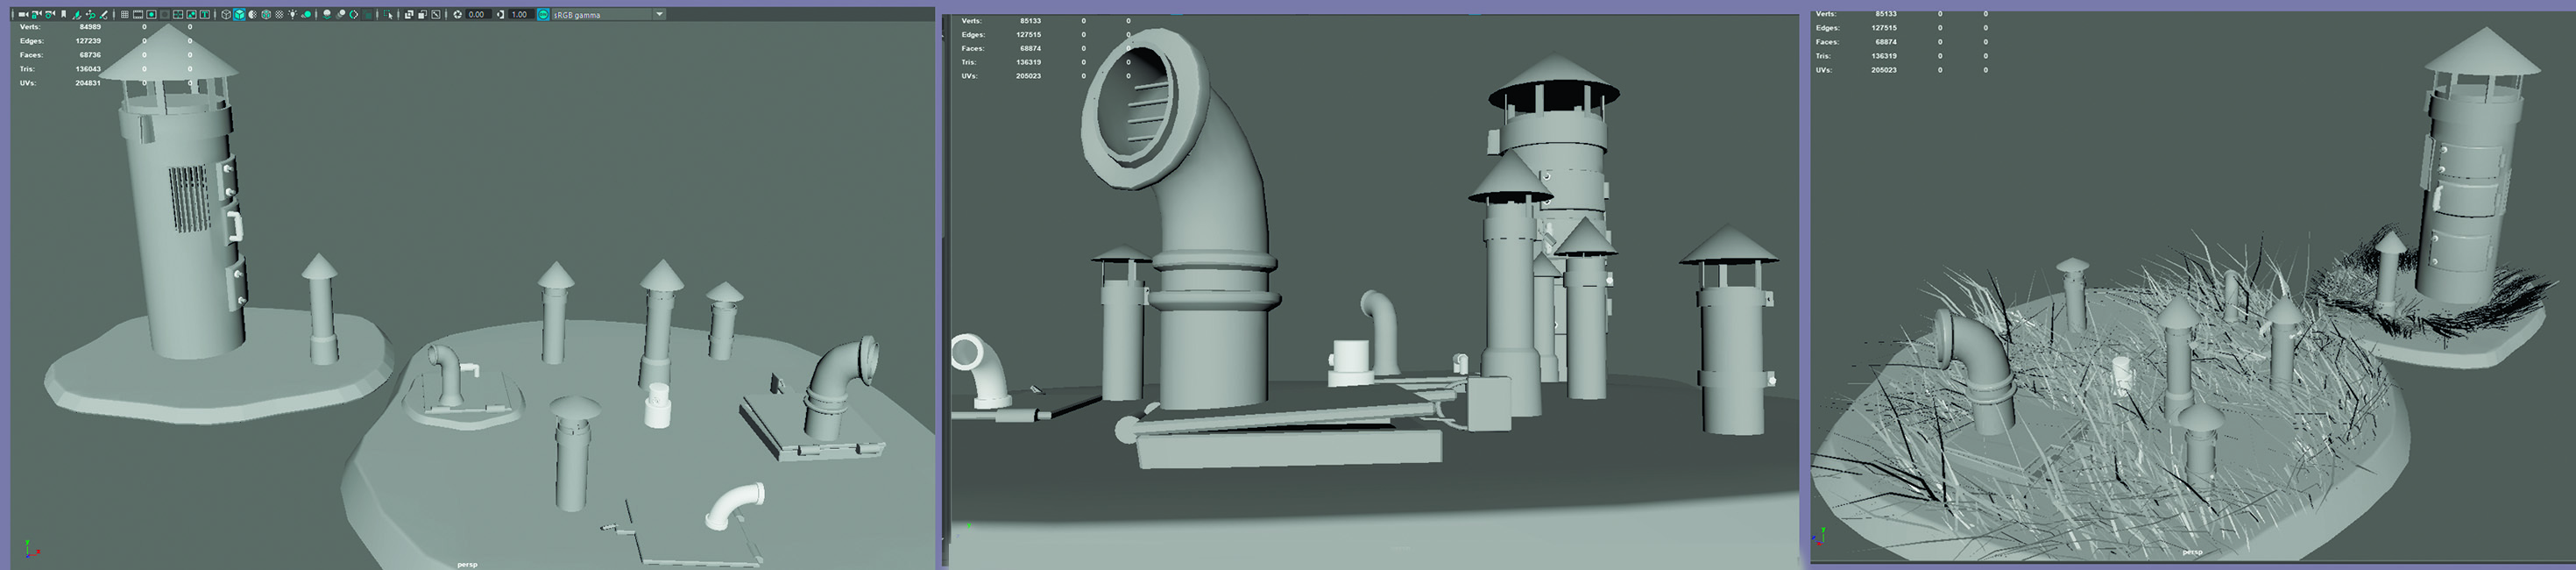Click the gamma reset contrast icon
The image size is (2576, 570).
coord(500,15)
